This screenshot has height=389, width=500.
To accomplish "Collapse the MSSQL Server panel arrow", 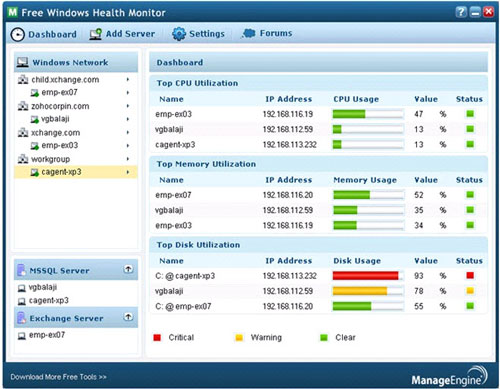I will pyautogui.click(x=128, y=269).
